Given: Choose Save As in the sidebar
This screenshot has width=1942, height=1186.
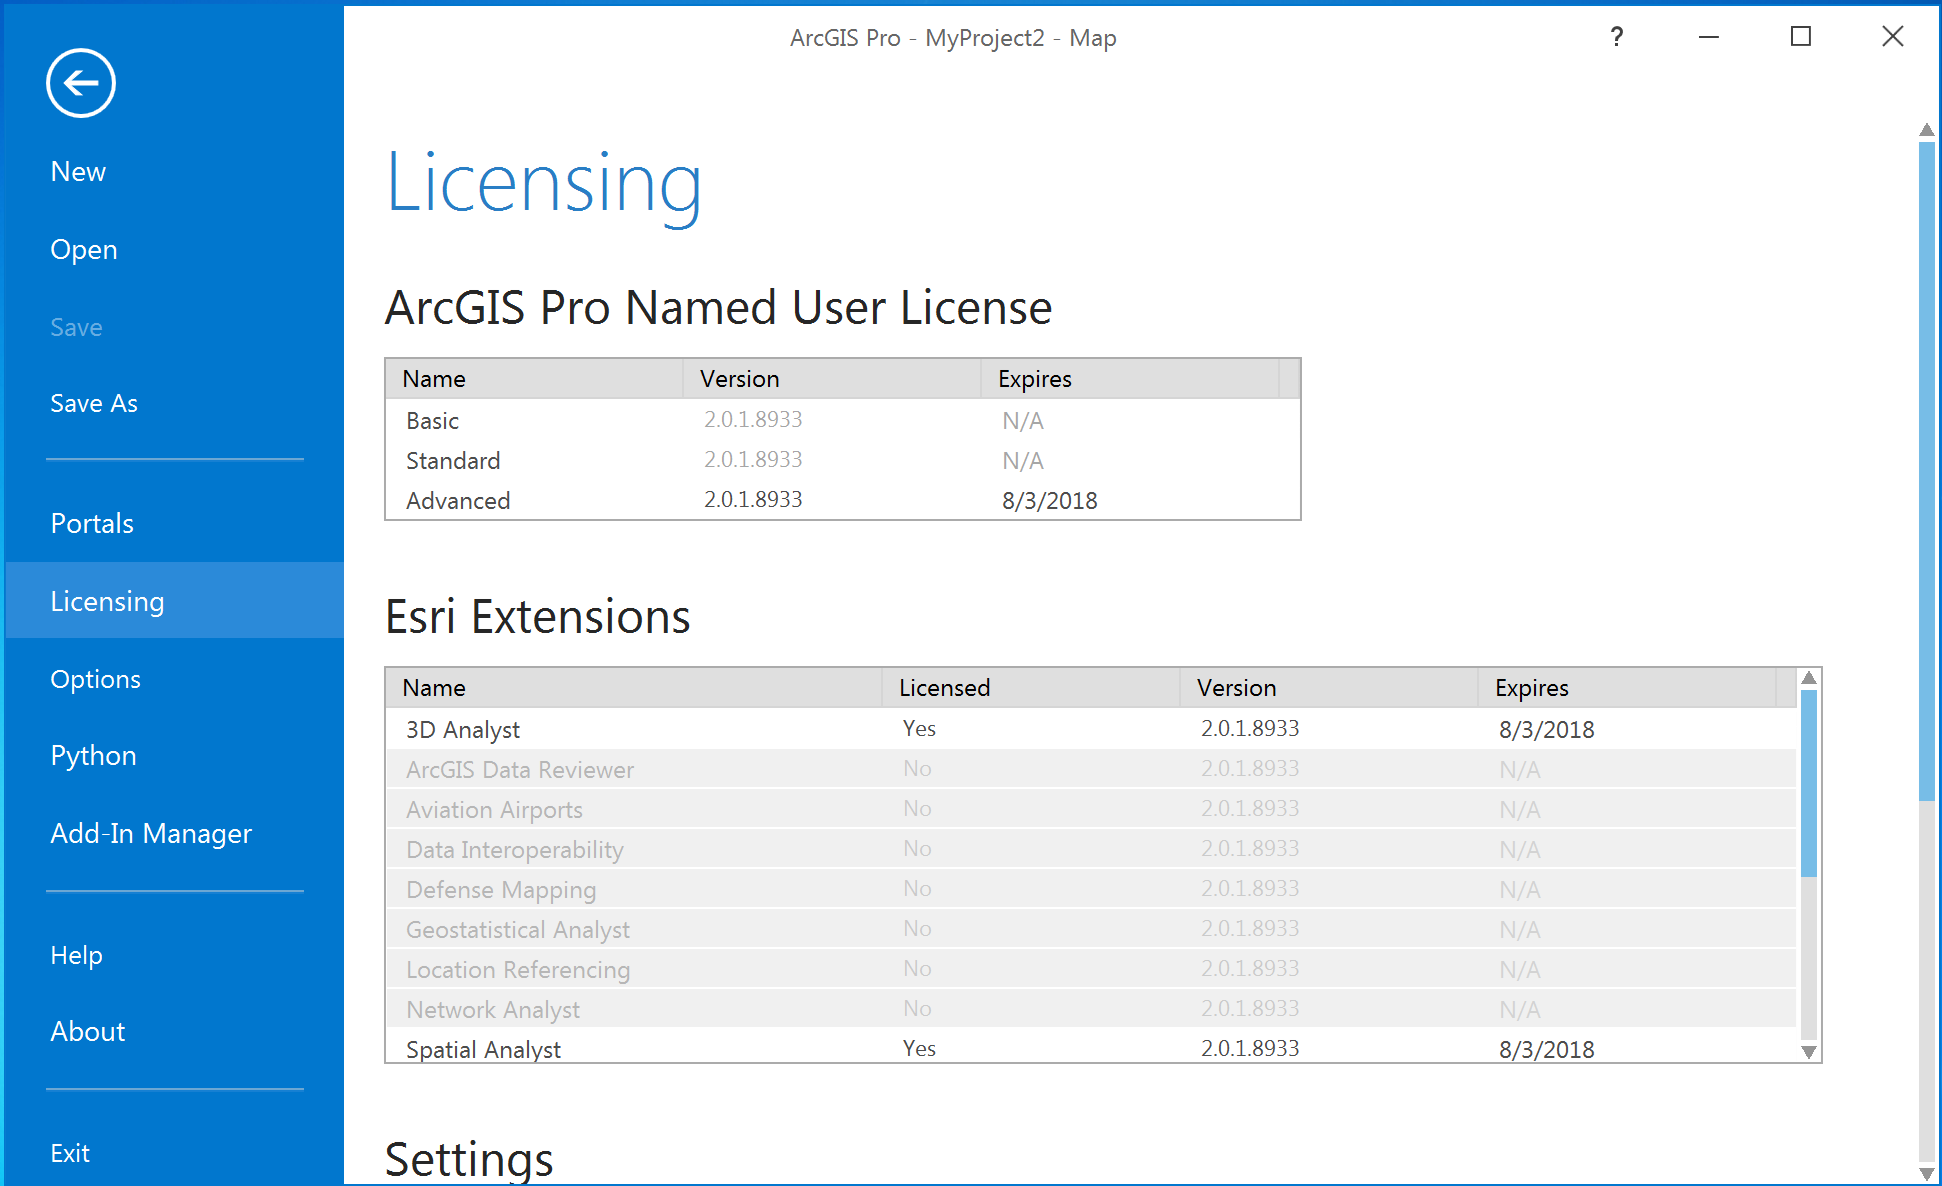Looking at the screenshot, I should 94,404.
